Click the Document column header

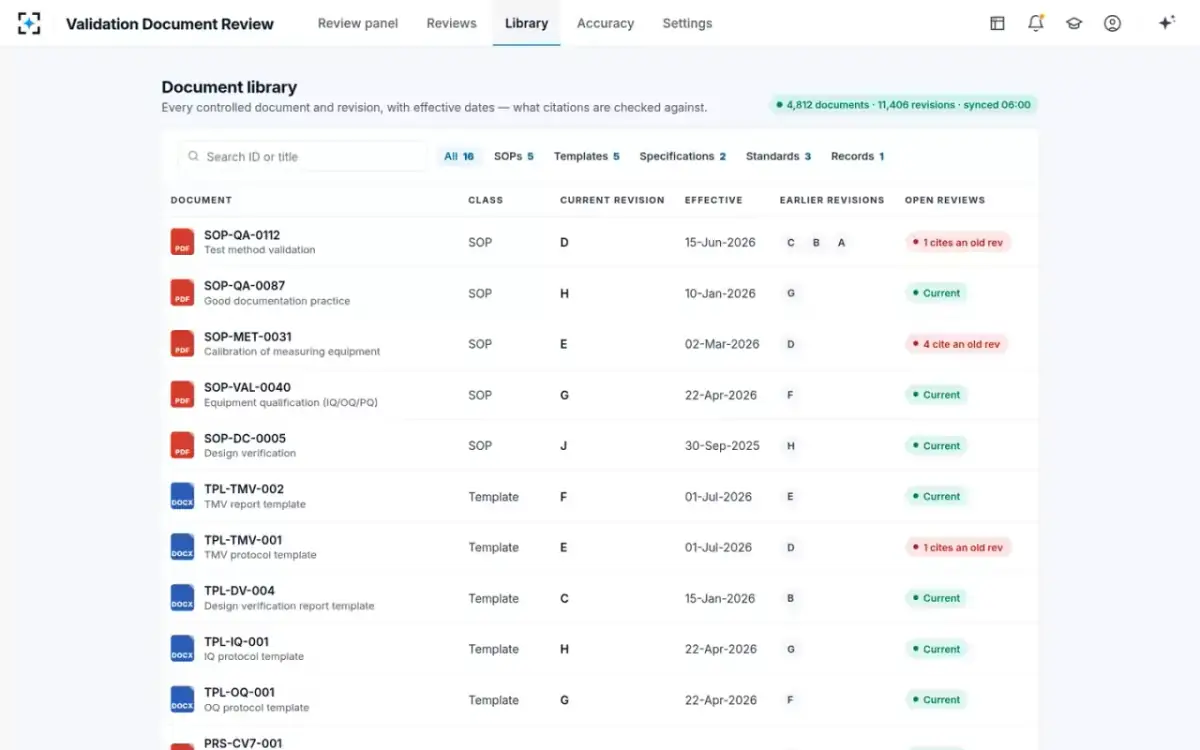tap(201, 200)
